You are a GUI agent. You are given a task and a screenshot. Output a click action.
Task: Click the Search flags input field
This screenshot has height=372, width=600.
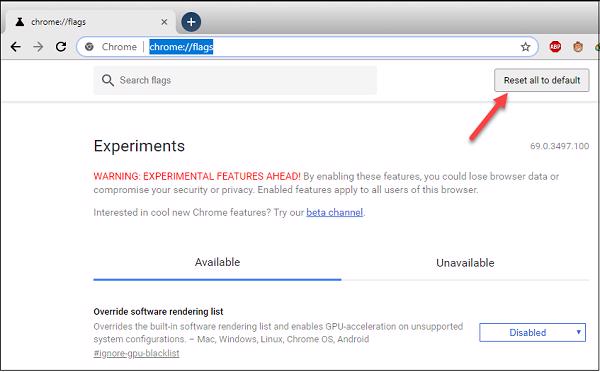click(235, 80)
